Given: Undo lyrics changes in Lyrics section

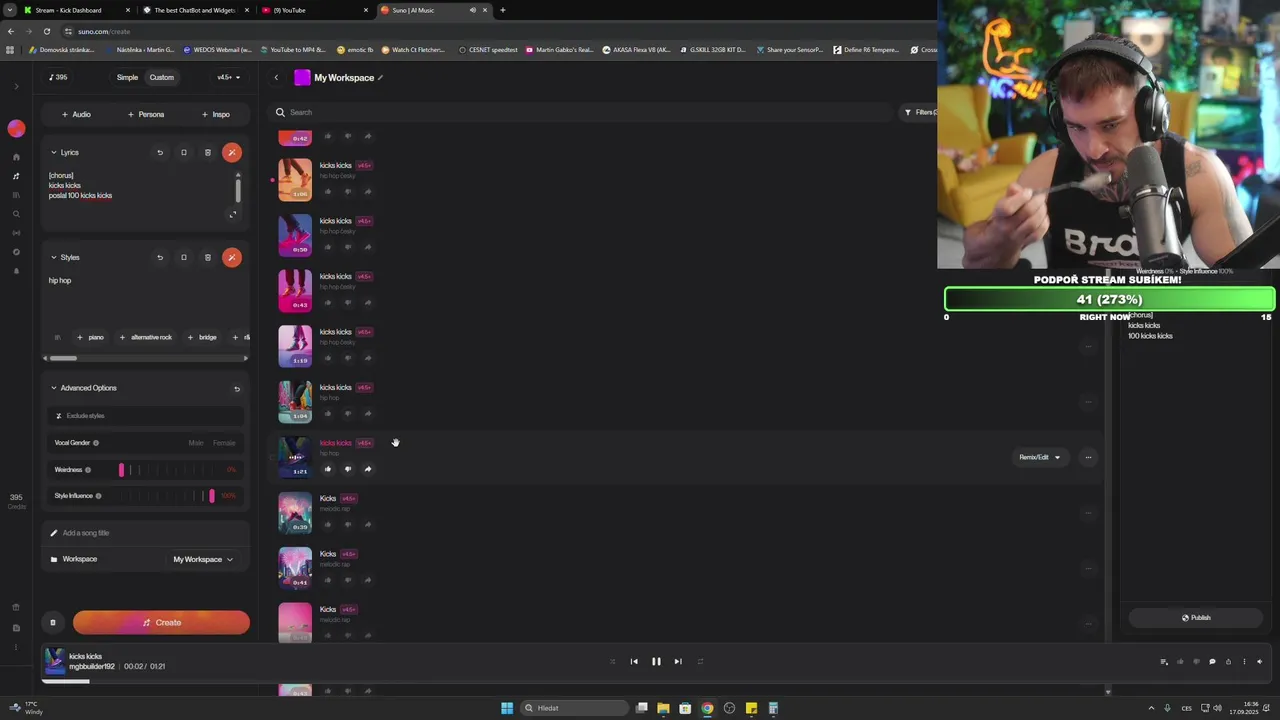Looking at the screenshot, I should pos(160,153).
